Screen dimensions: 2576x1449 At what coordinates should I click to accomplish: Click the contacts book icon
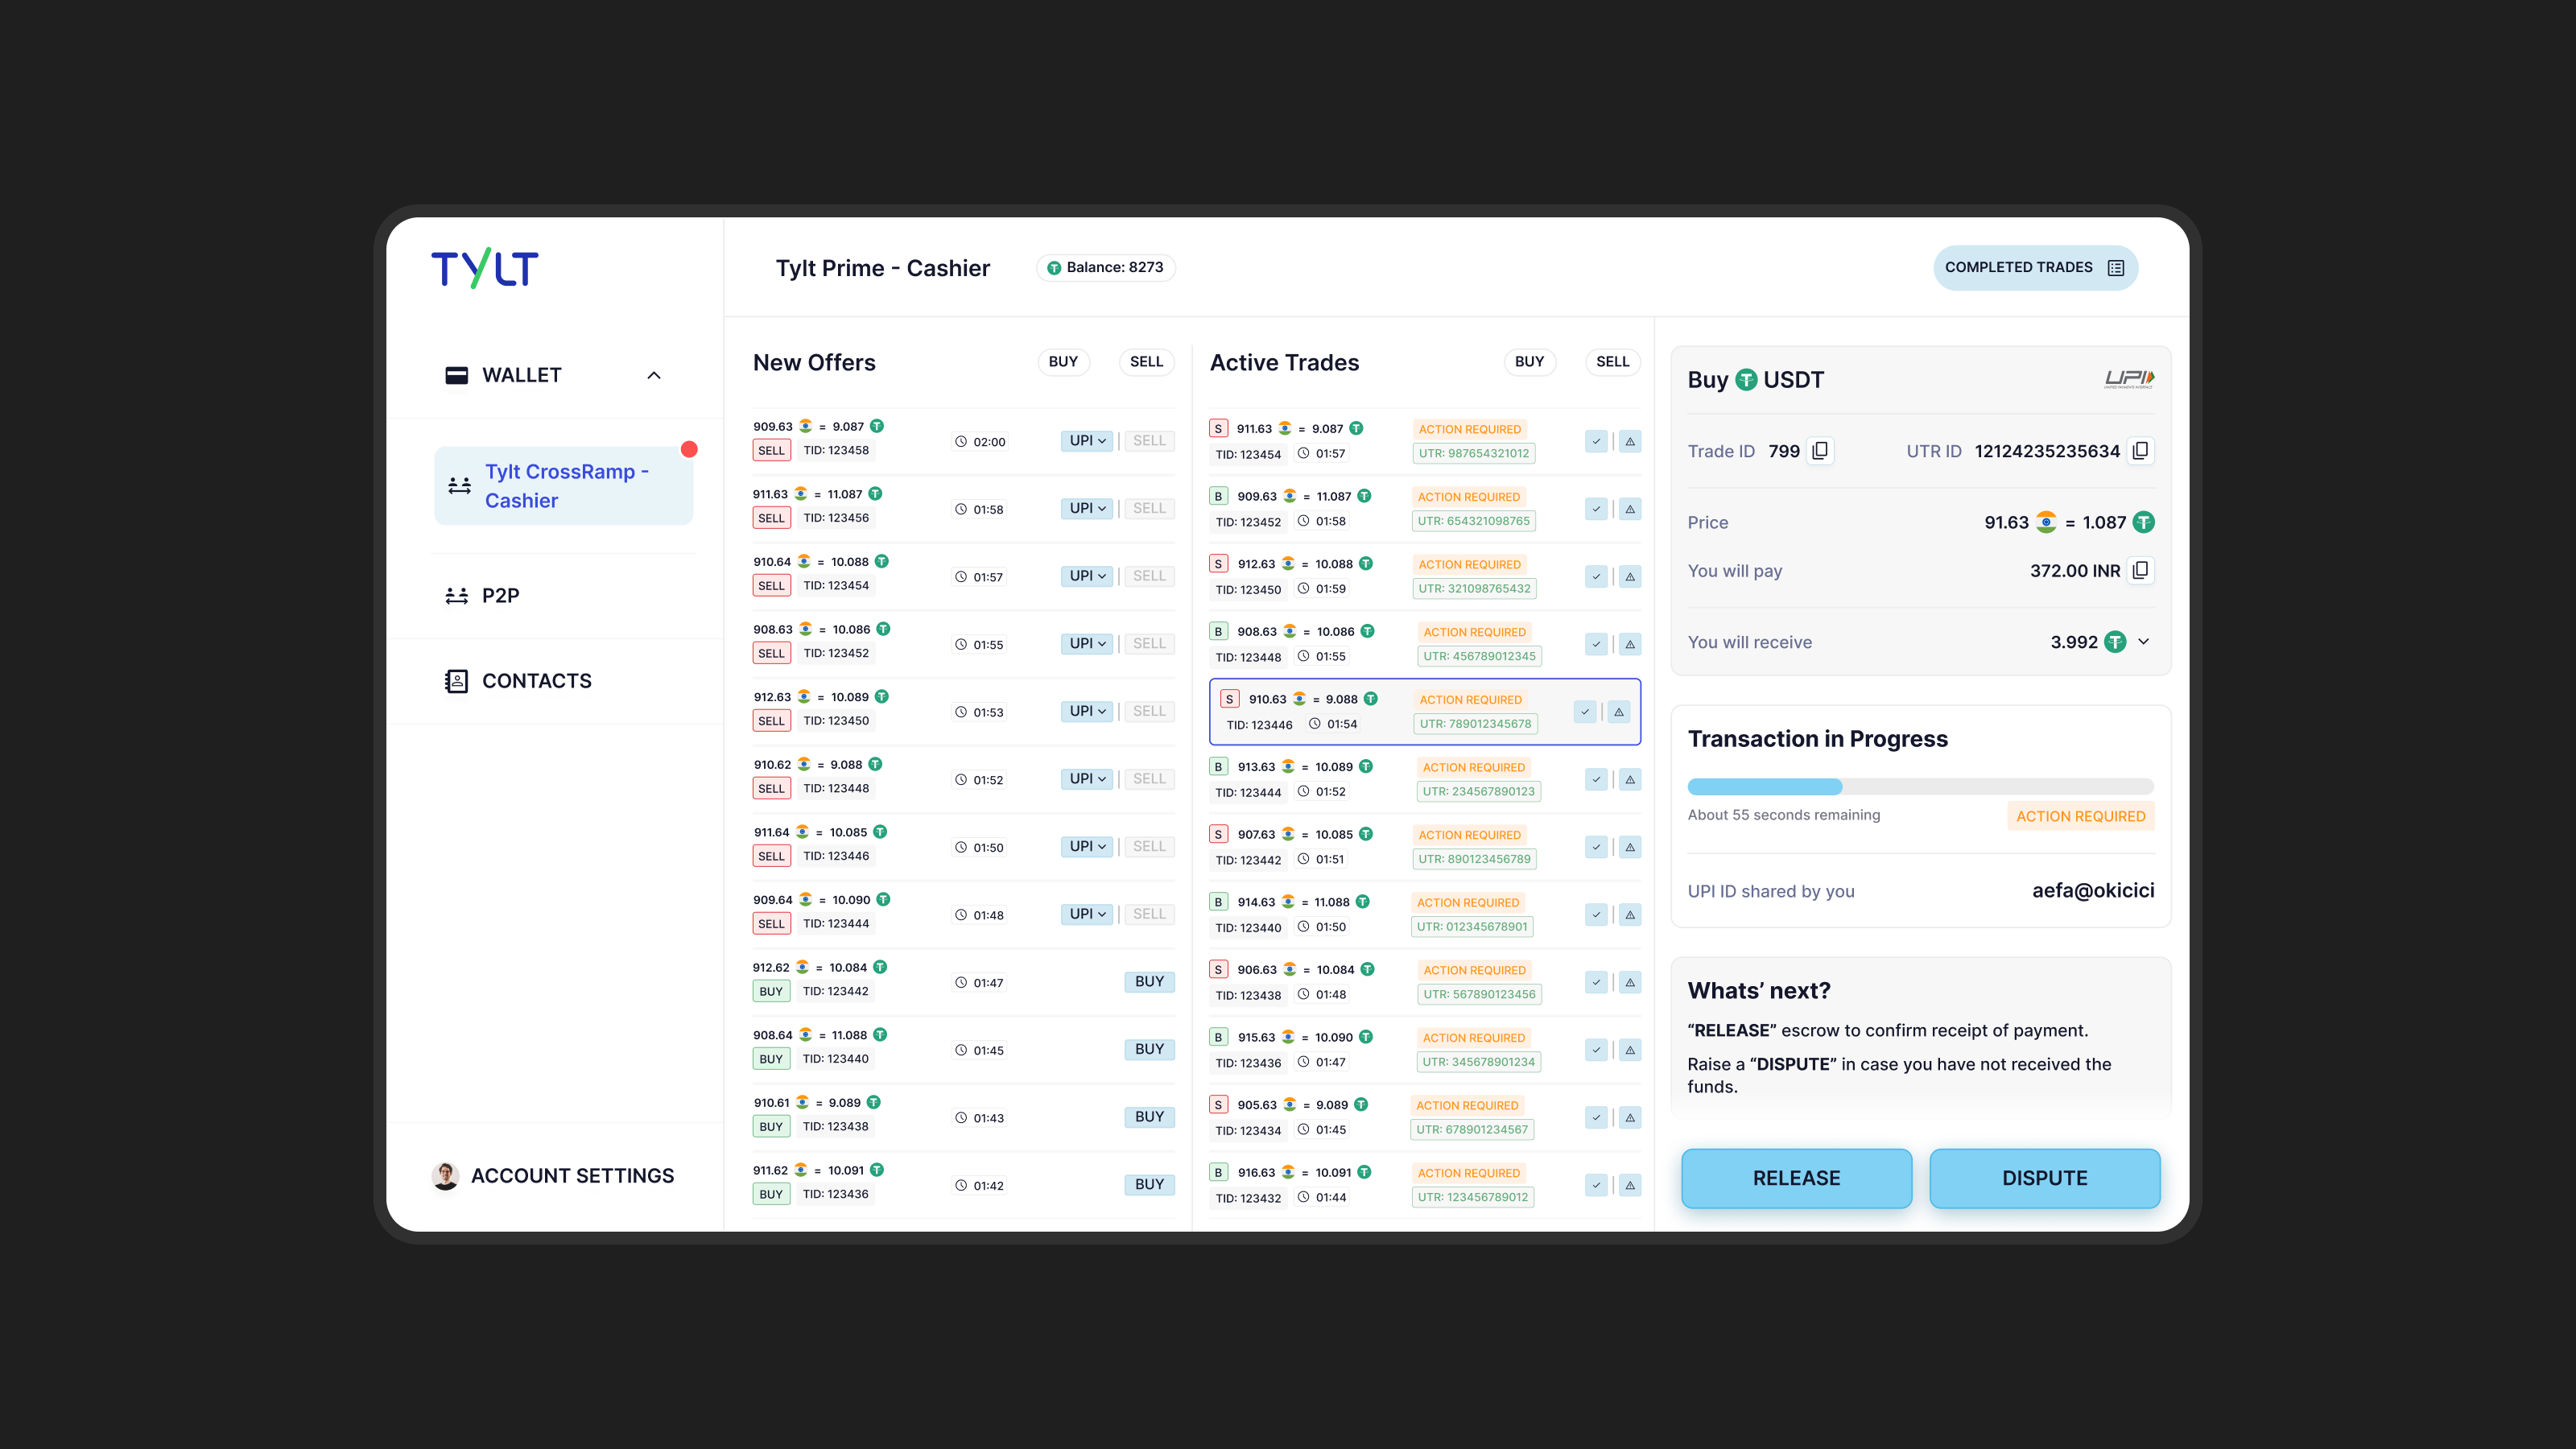click(x=456, y=681)
